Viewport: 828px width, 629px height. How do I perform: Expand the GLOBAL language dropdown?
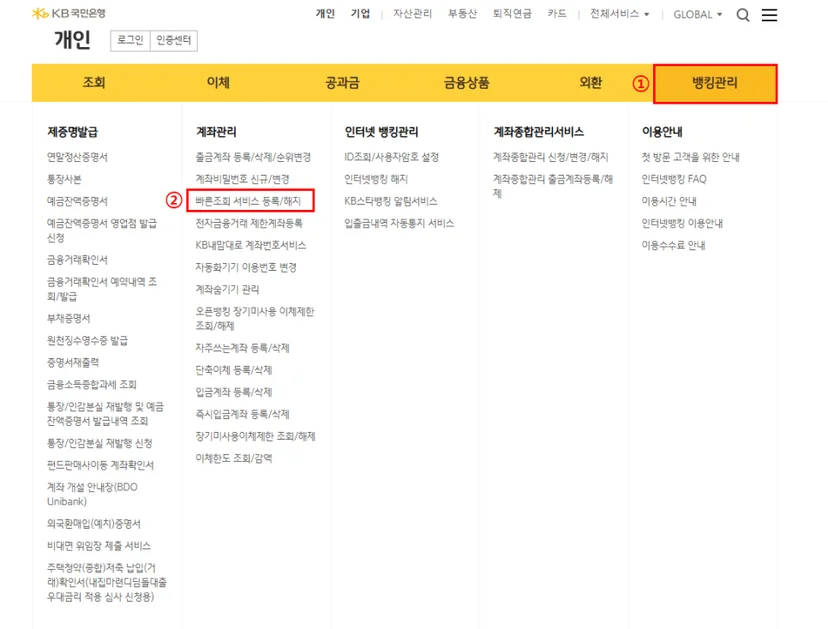(x=698, y=15)
